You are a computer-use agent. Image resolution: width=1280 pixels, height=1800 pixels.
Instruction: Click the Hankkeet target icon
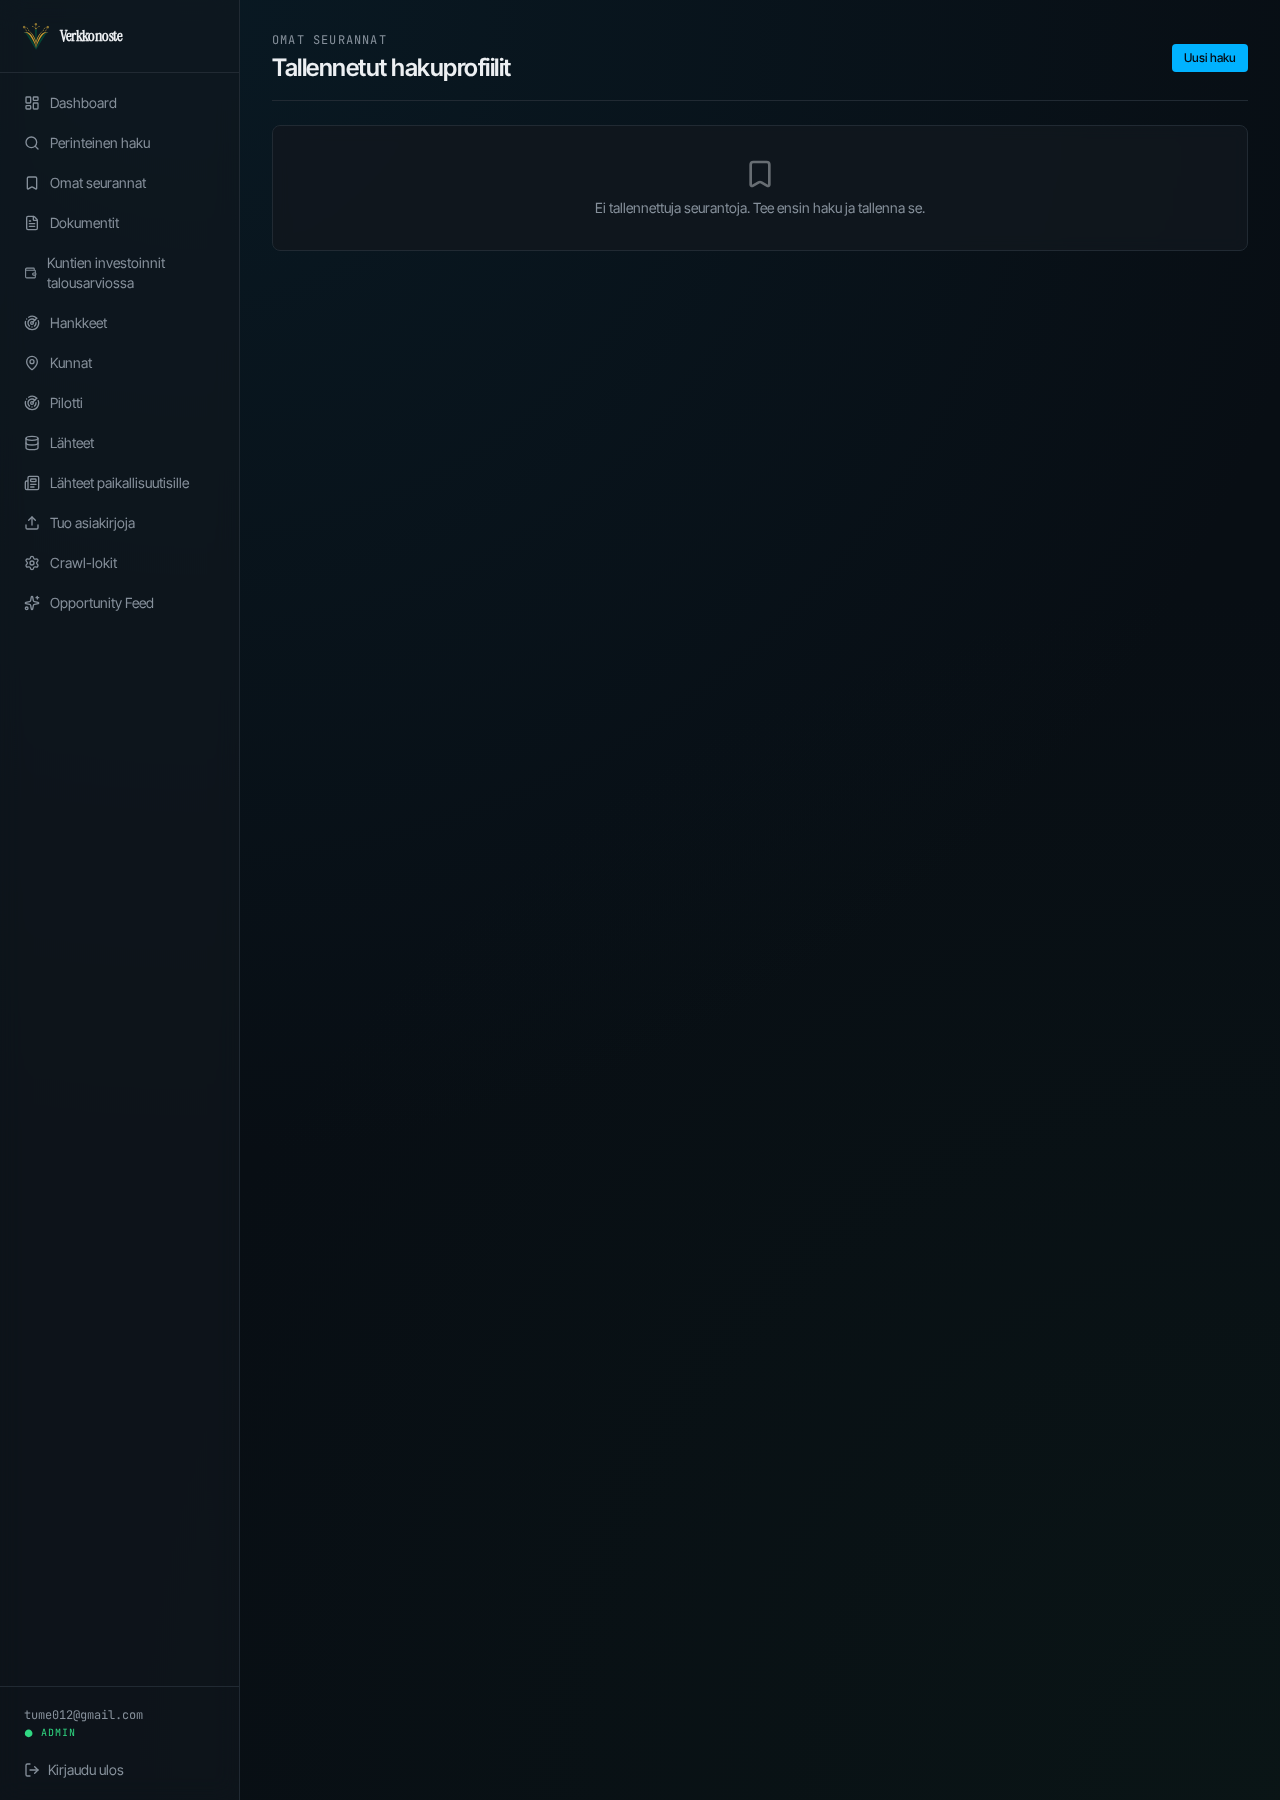click(32, 323)
